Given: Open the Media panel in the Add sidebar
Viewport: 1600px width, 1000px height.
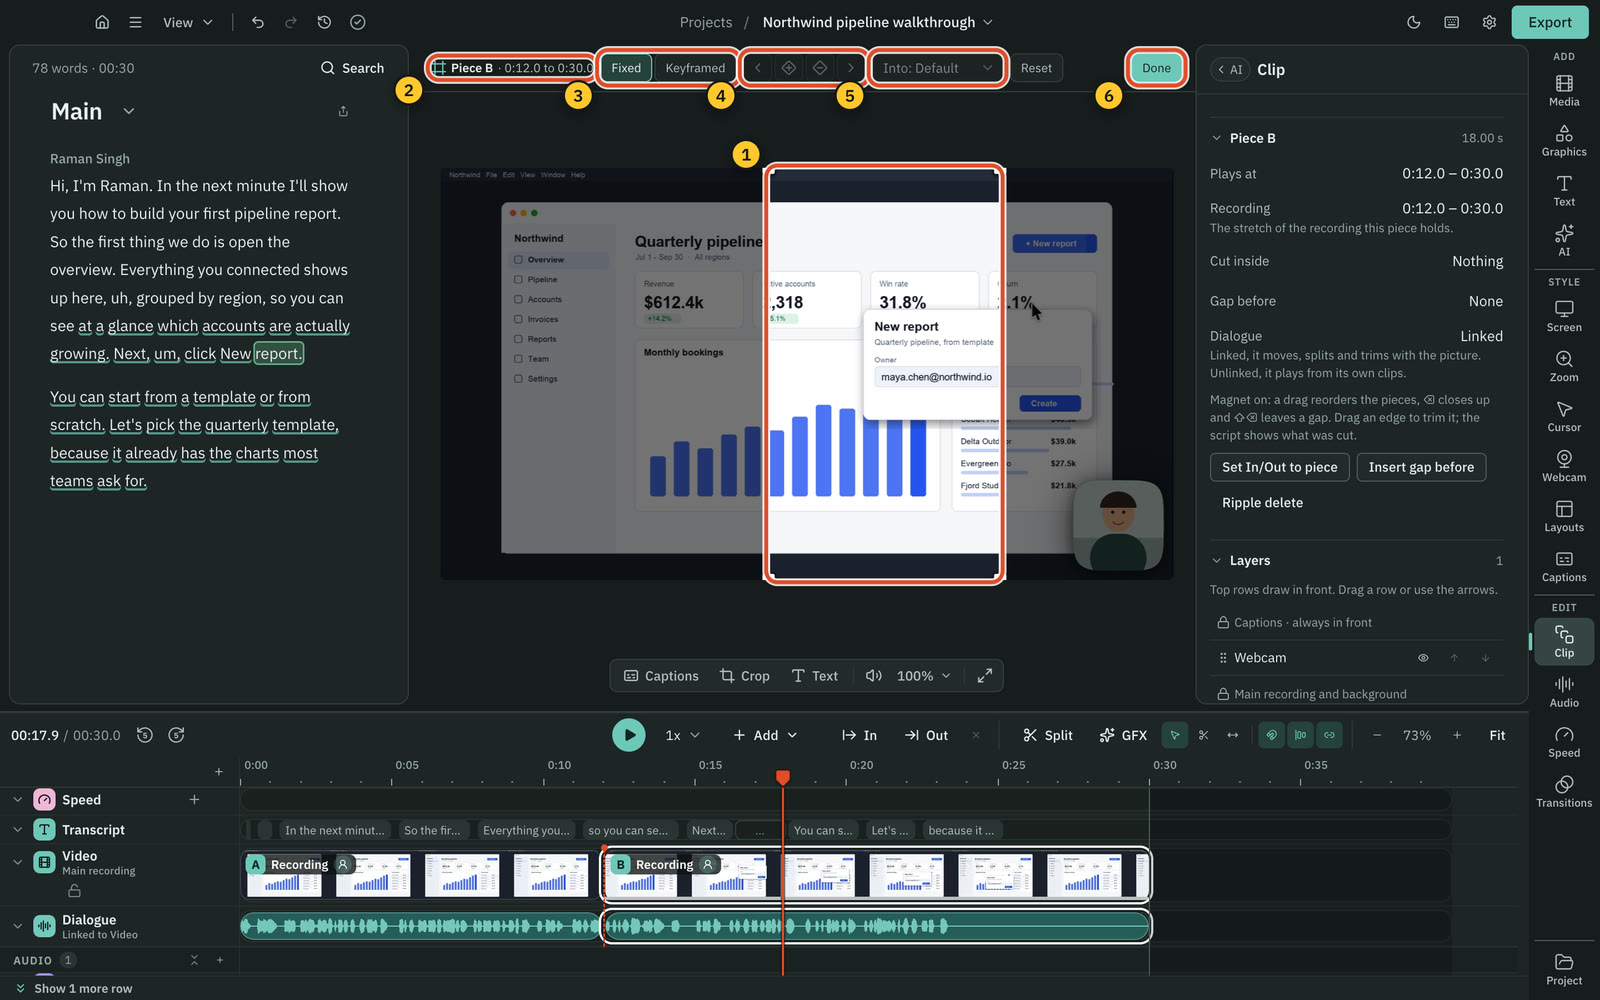Looking at the screenshot, I should click(1564, 90).
